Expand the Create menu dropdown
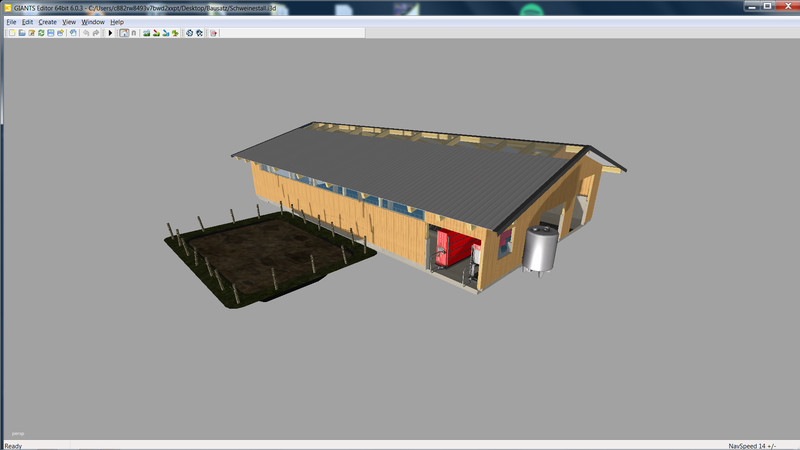 (47, 21)
